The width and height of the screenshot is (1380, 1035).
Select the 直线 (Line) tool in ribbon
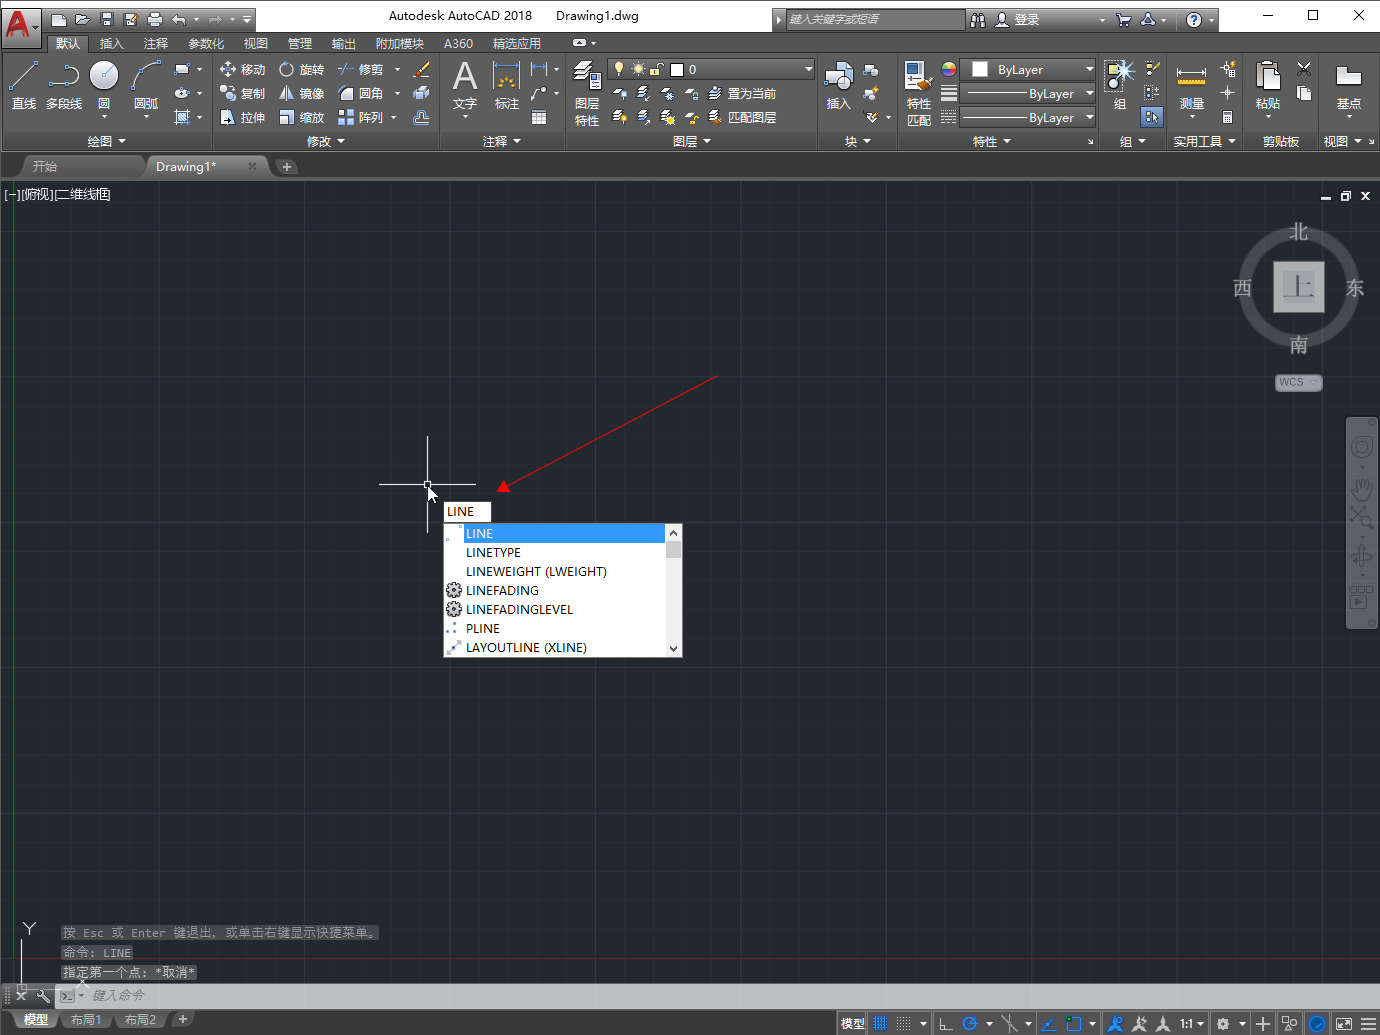click(x=24, y=85)
